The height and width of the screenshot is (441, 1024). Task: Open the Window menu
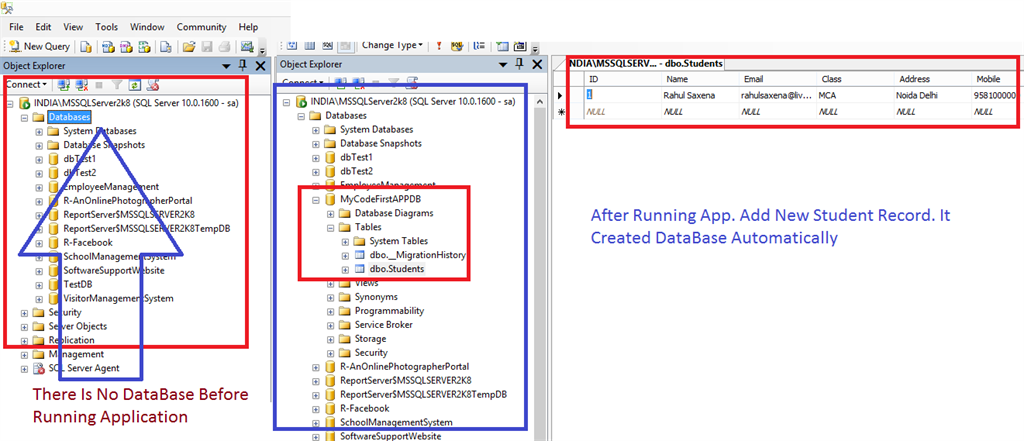(147, 27)
